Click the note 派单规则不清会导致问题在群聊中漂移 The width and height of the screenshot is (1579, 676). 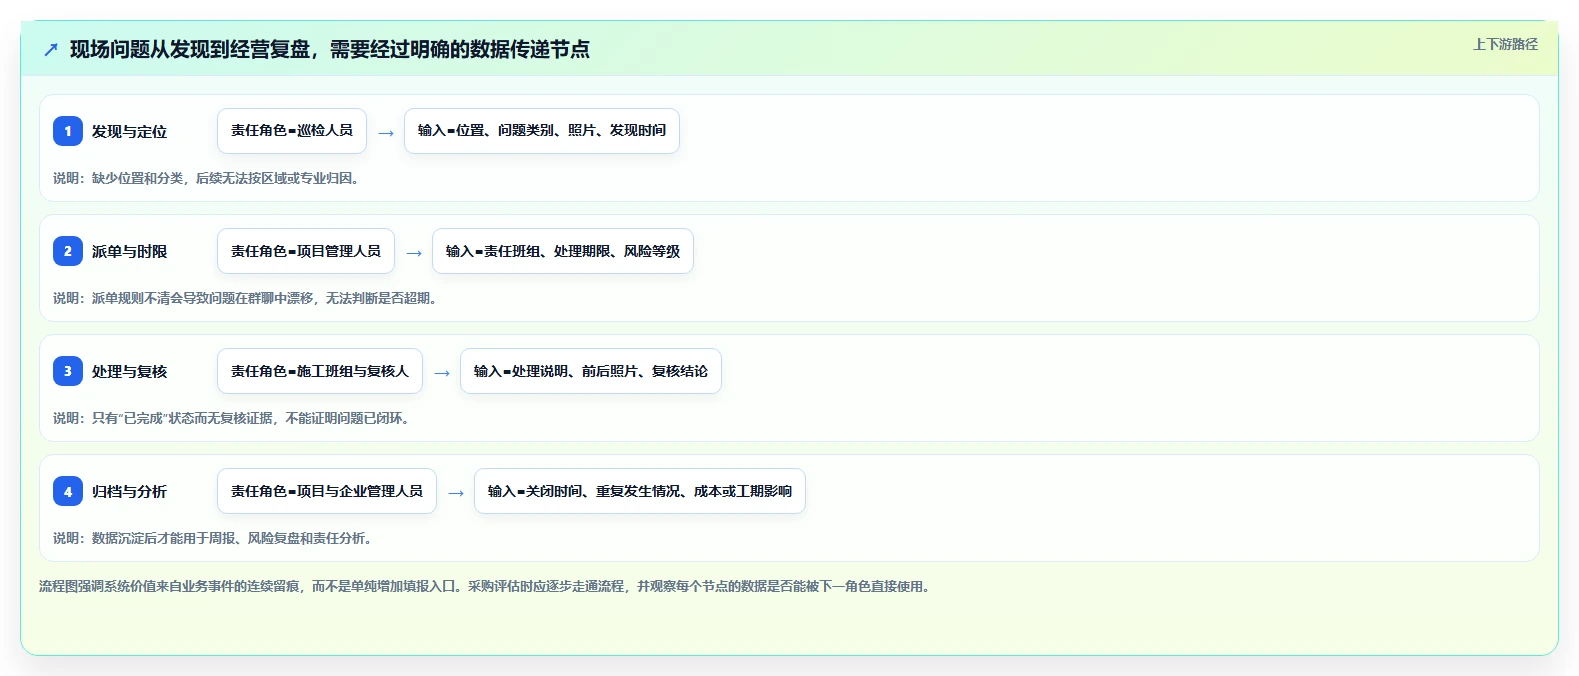point(245,298)
